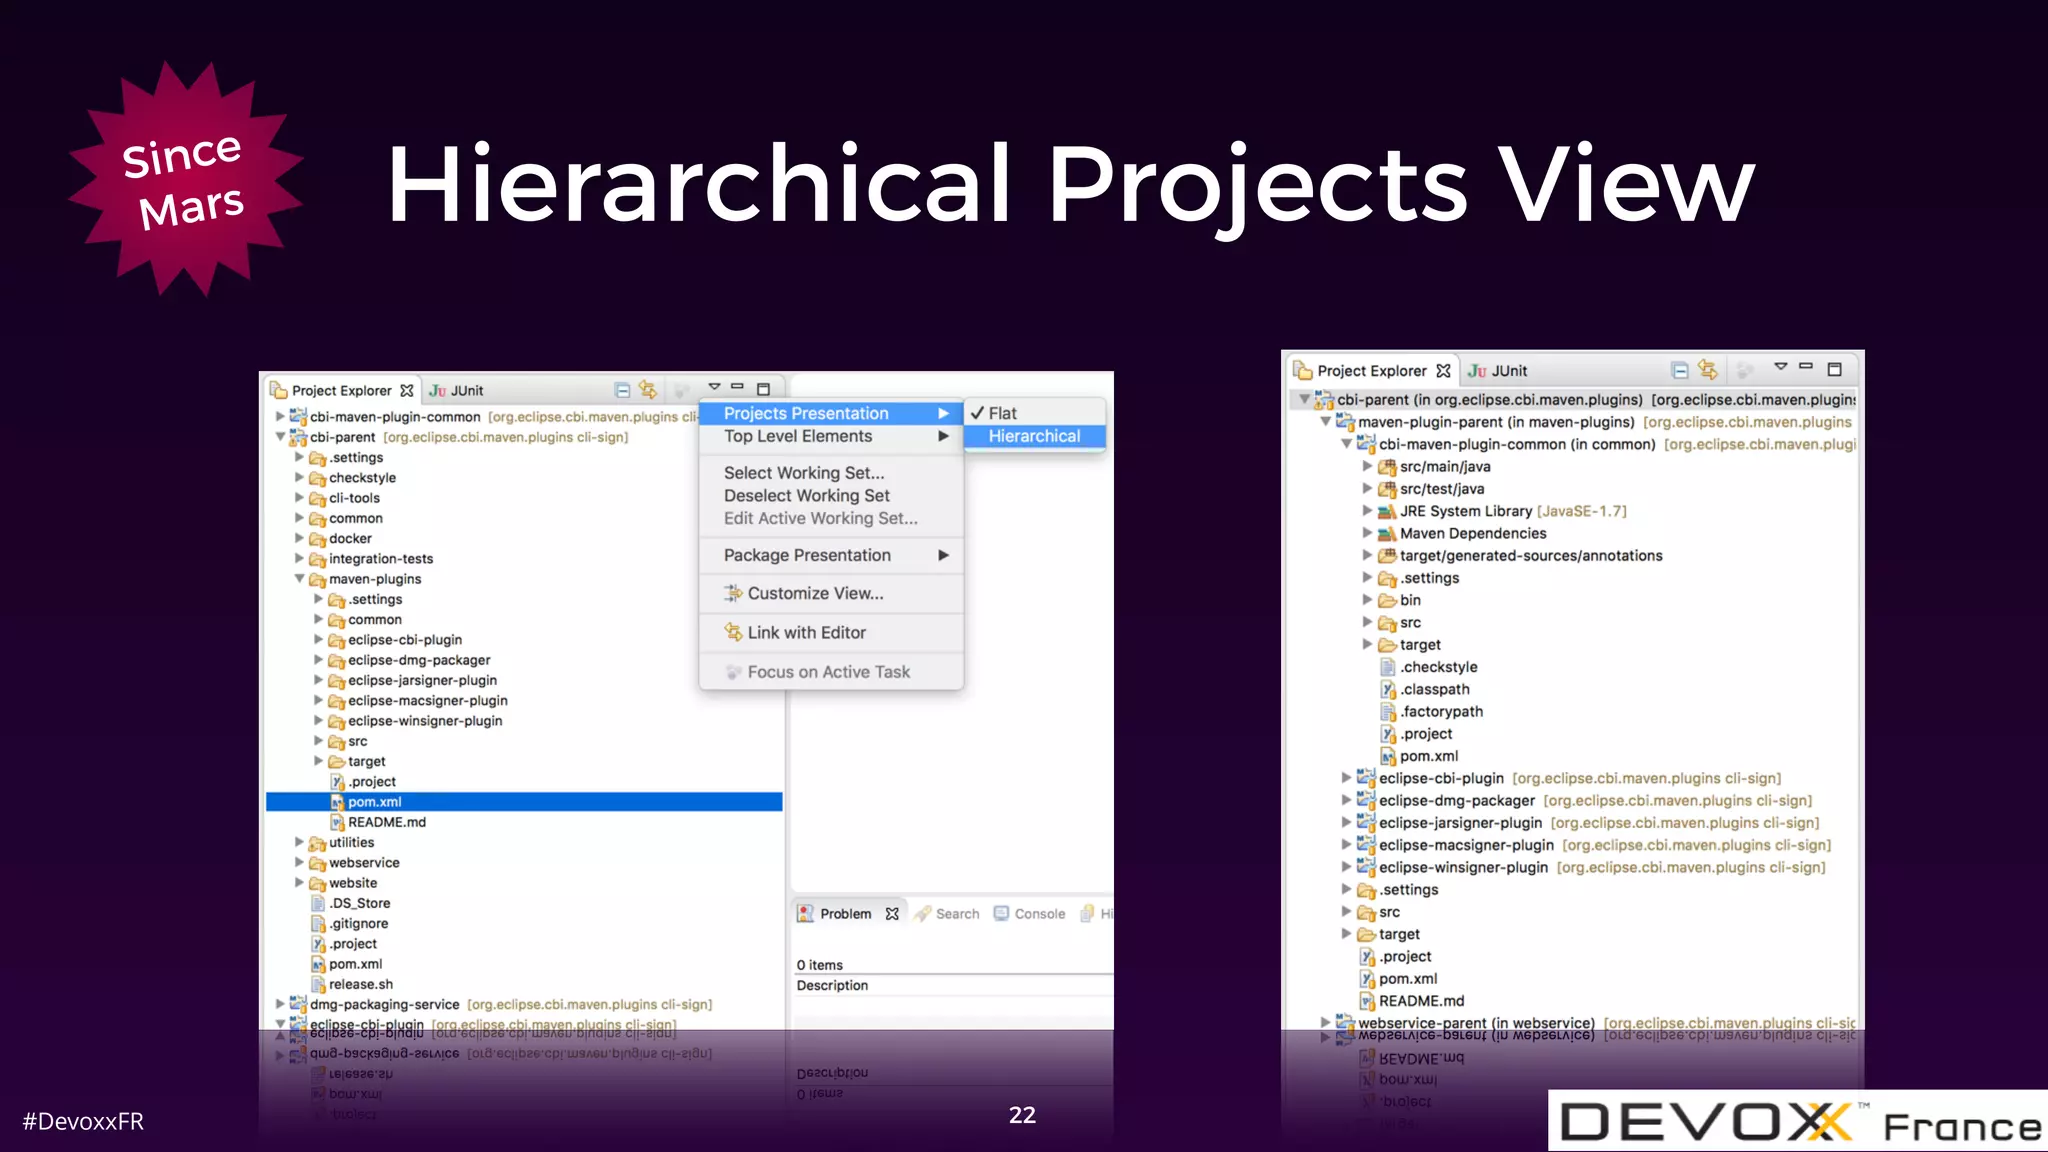The width and height of the screenshot is (2048, 1152).
Task: Click .classpath file icon
Action: (1388, 690)
